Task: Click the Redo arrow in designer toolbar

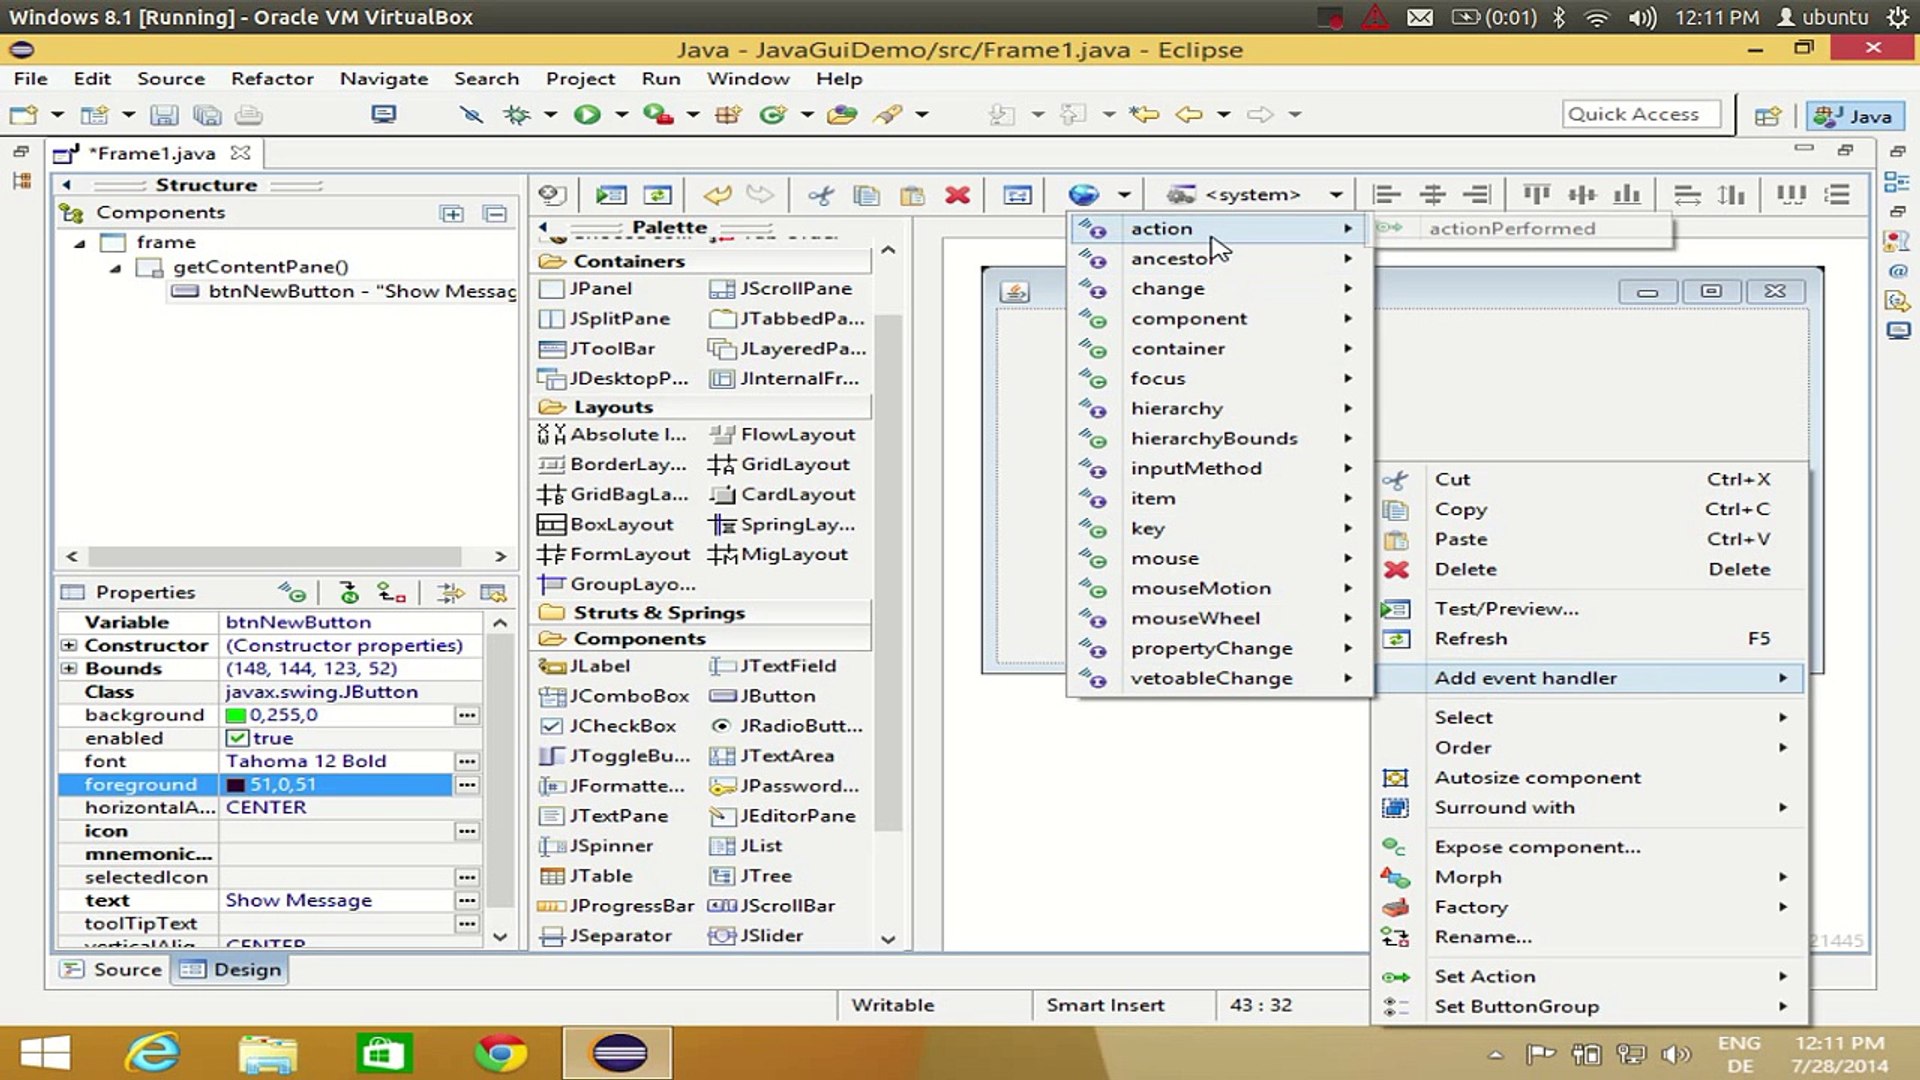Action: [760, 195]
